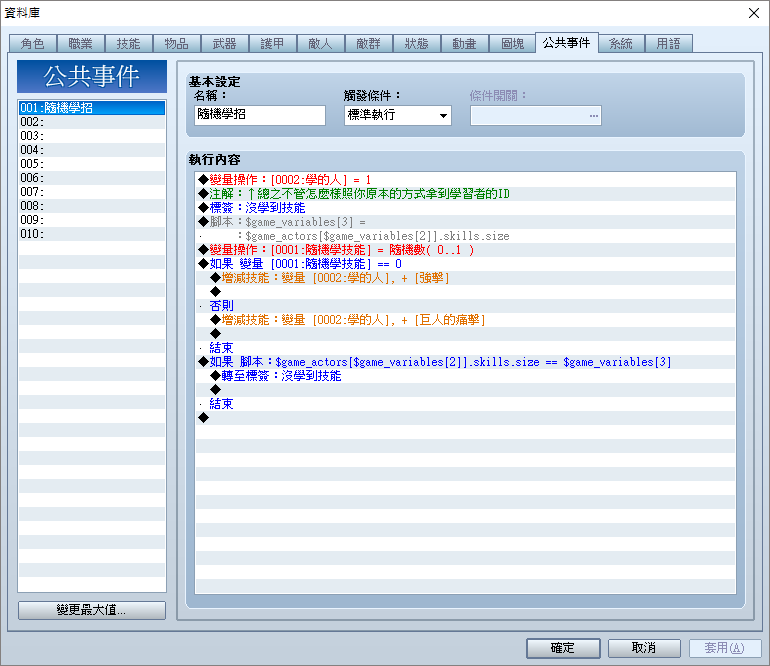Close the 資料庫 window
This screenshot has height=666, width=770.
(x=754, y=13)
